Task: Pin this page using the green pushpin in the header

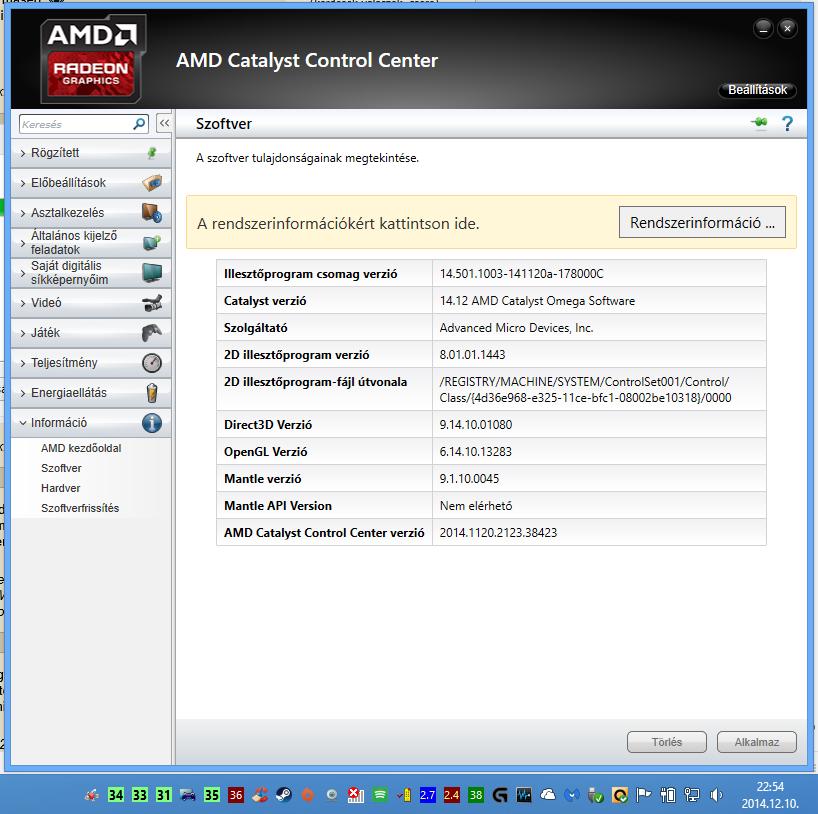Action: point(759,123)
